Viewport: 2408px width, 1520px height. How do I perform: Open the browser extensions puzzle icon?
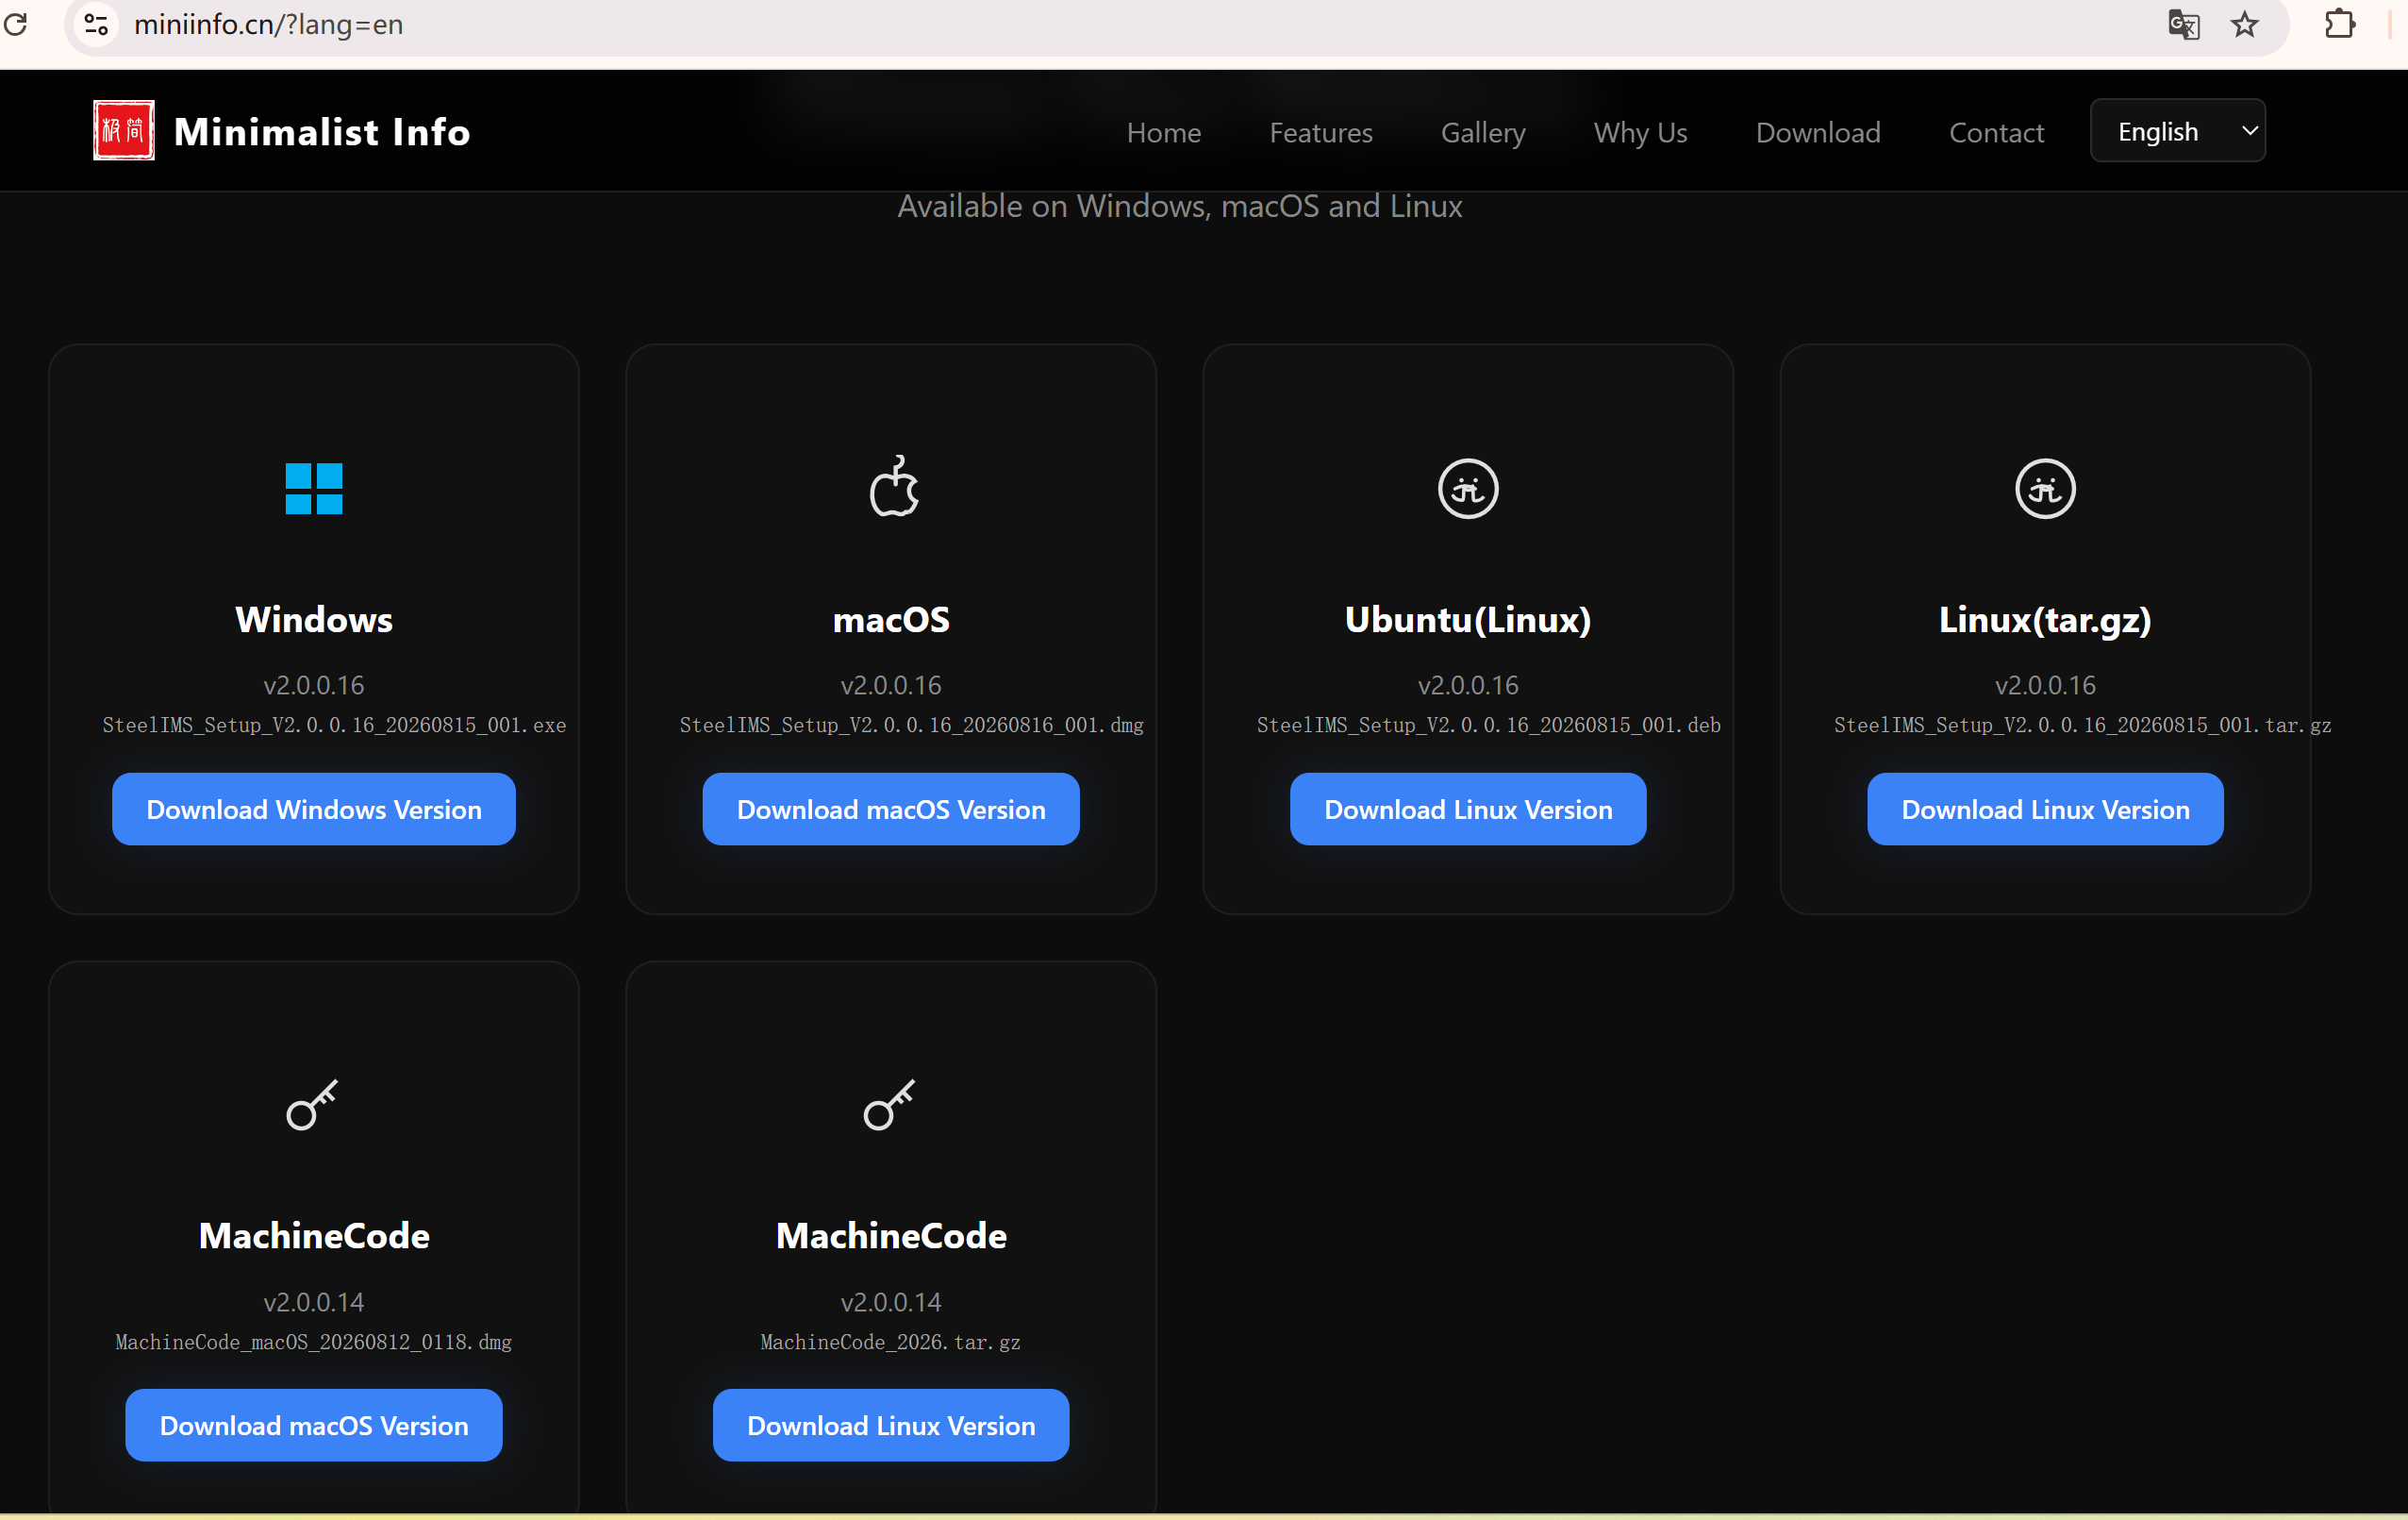point(2340,24)
